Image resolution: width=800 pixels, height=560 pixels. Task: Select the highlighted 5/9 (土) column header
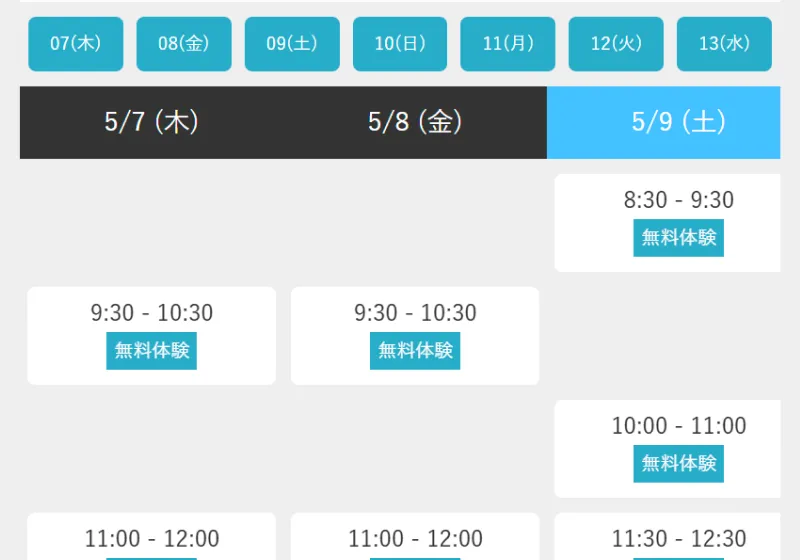tap(678, 122)
